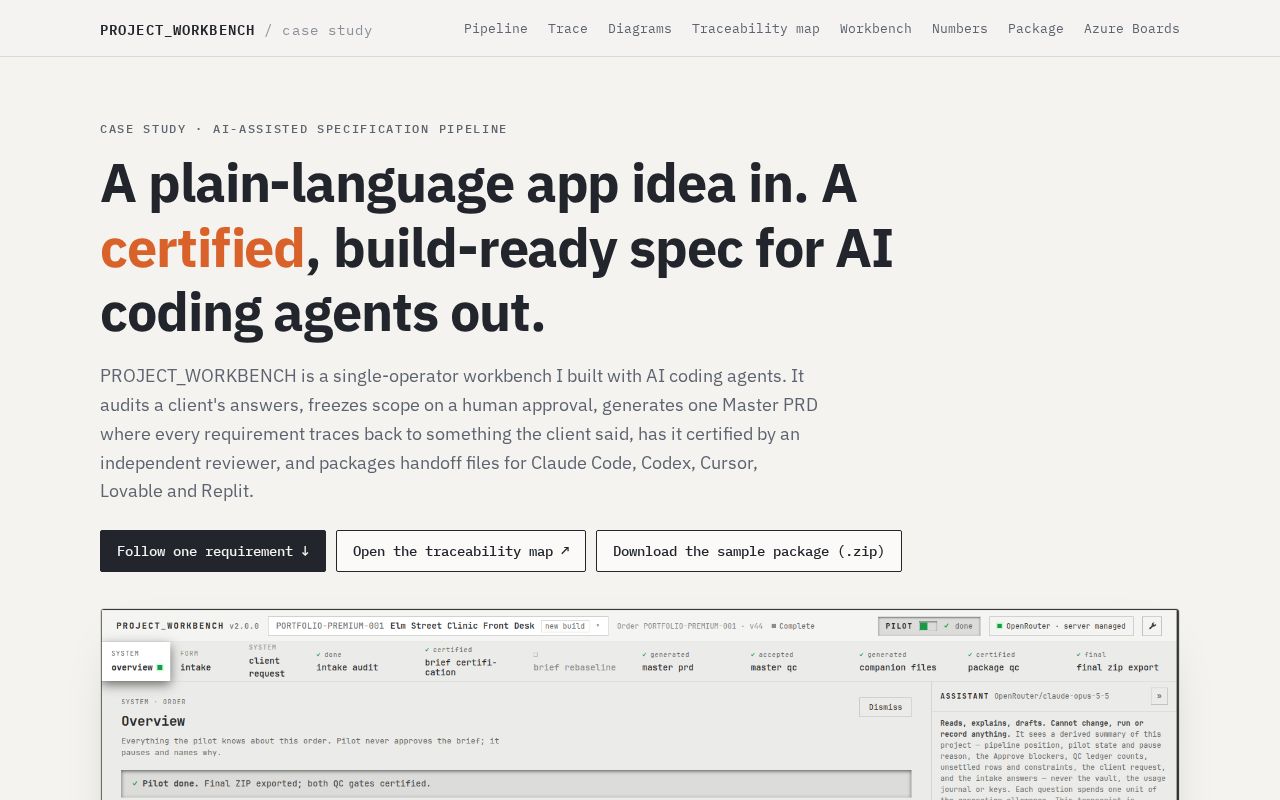Open the companion files pipeline tab
Viewport: 1280px width, 800px height.
(898, 661)
